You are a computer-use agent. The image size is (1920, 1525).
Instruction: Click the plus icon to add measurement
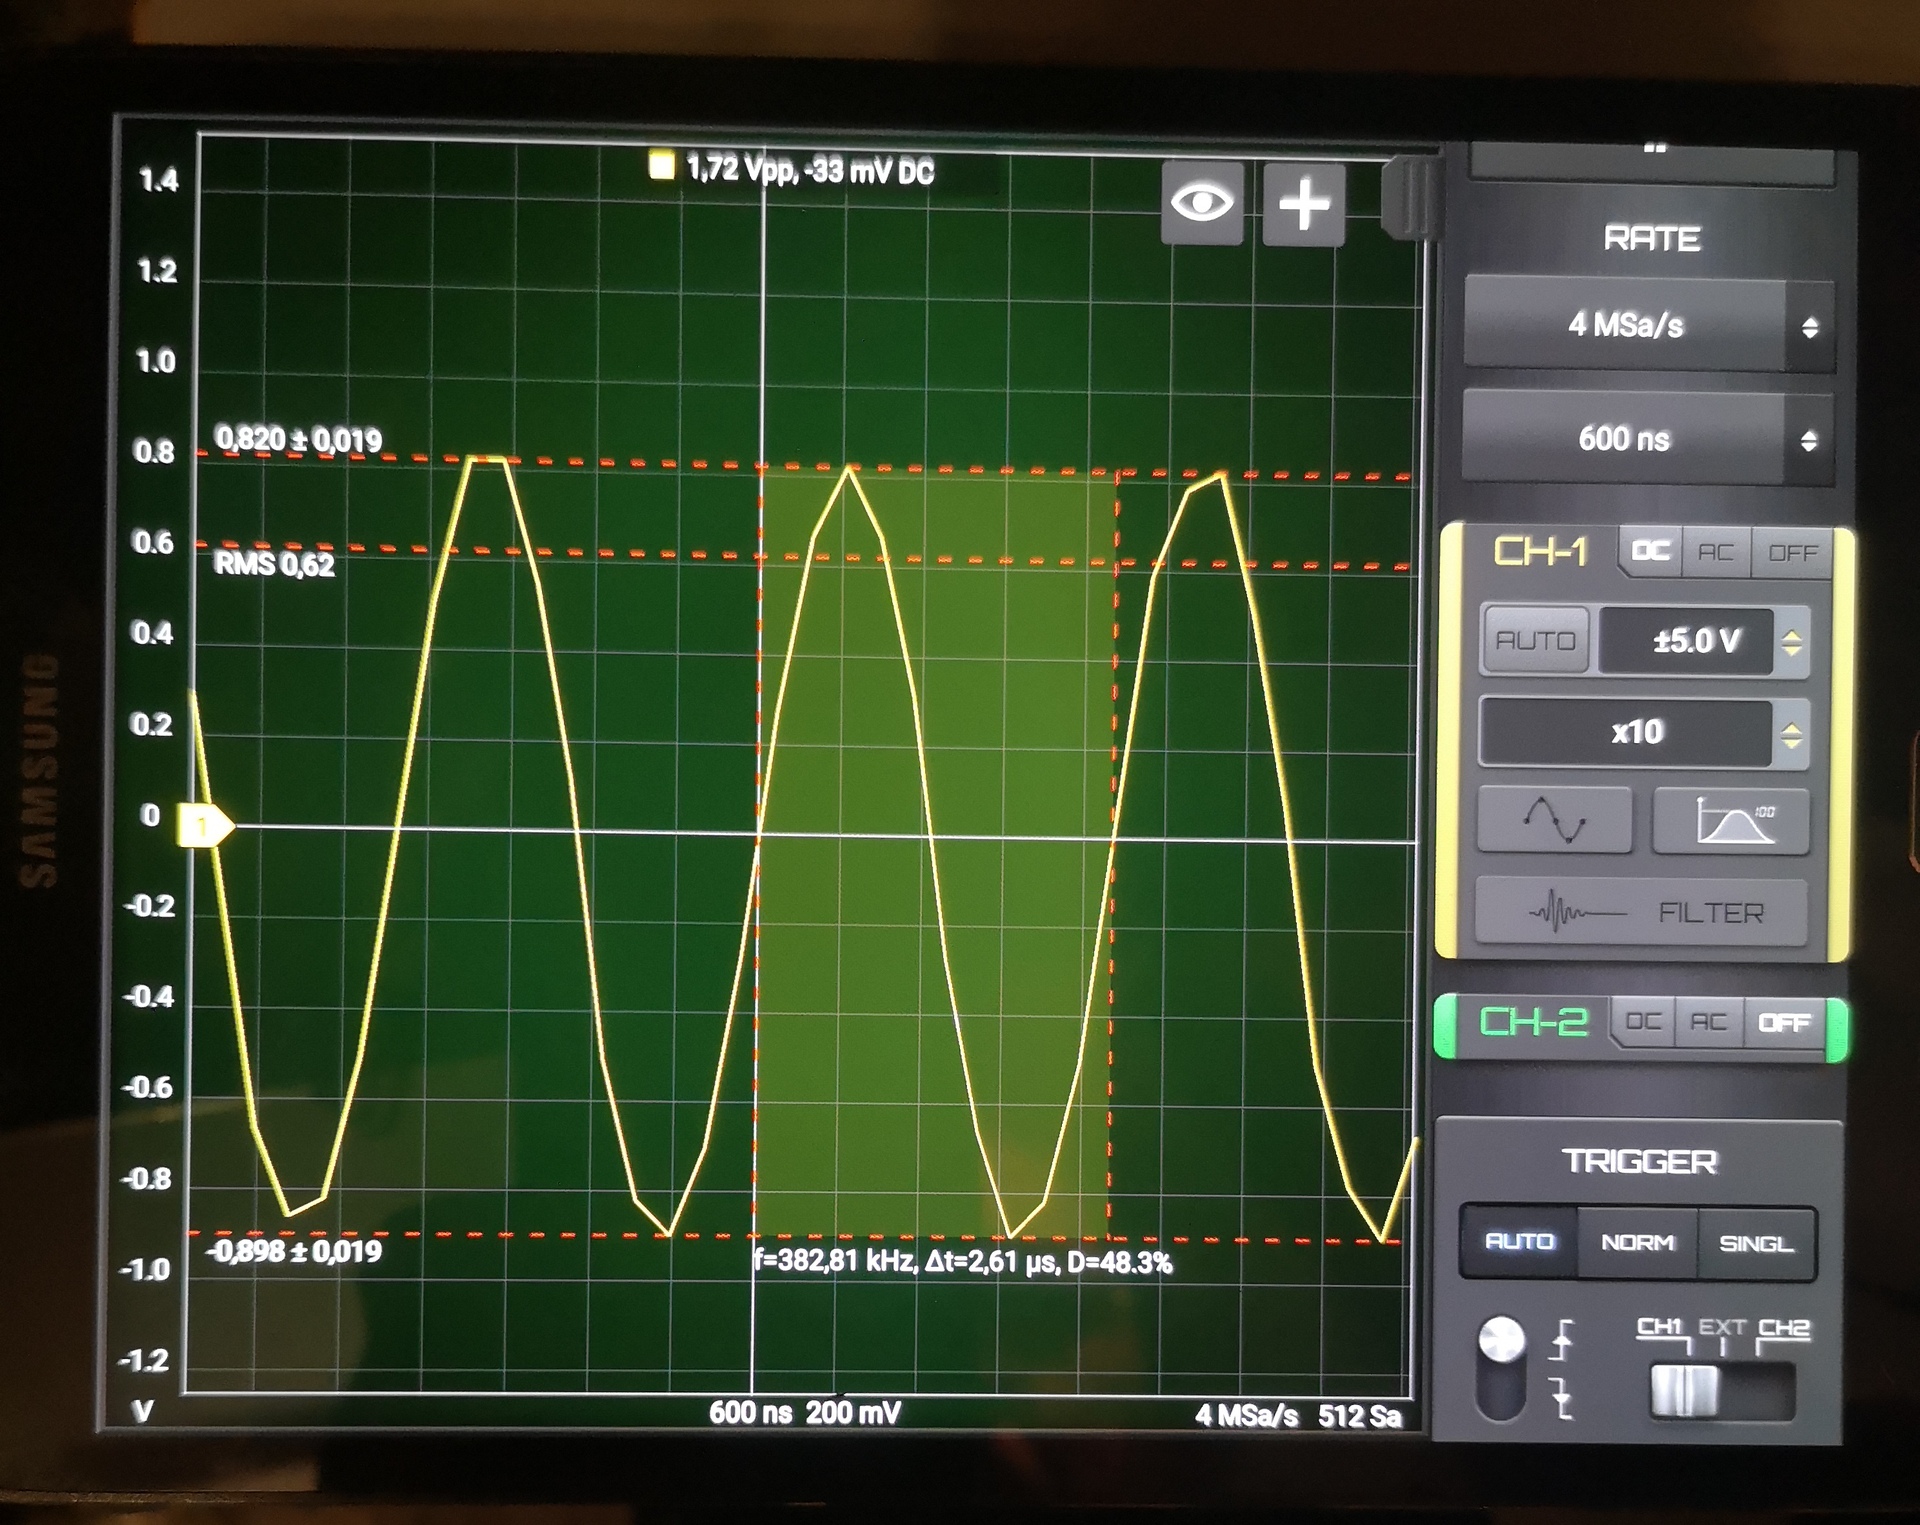(x=1304, y=203)
